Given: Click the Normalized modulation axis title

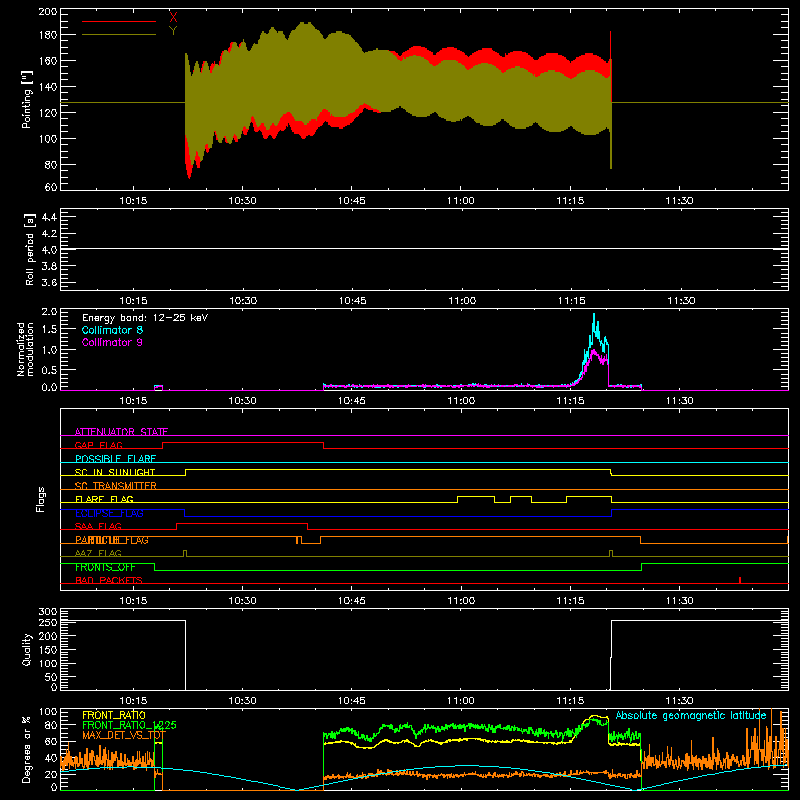Looking at the screenshot, I should (x=25, y=349).
